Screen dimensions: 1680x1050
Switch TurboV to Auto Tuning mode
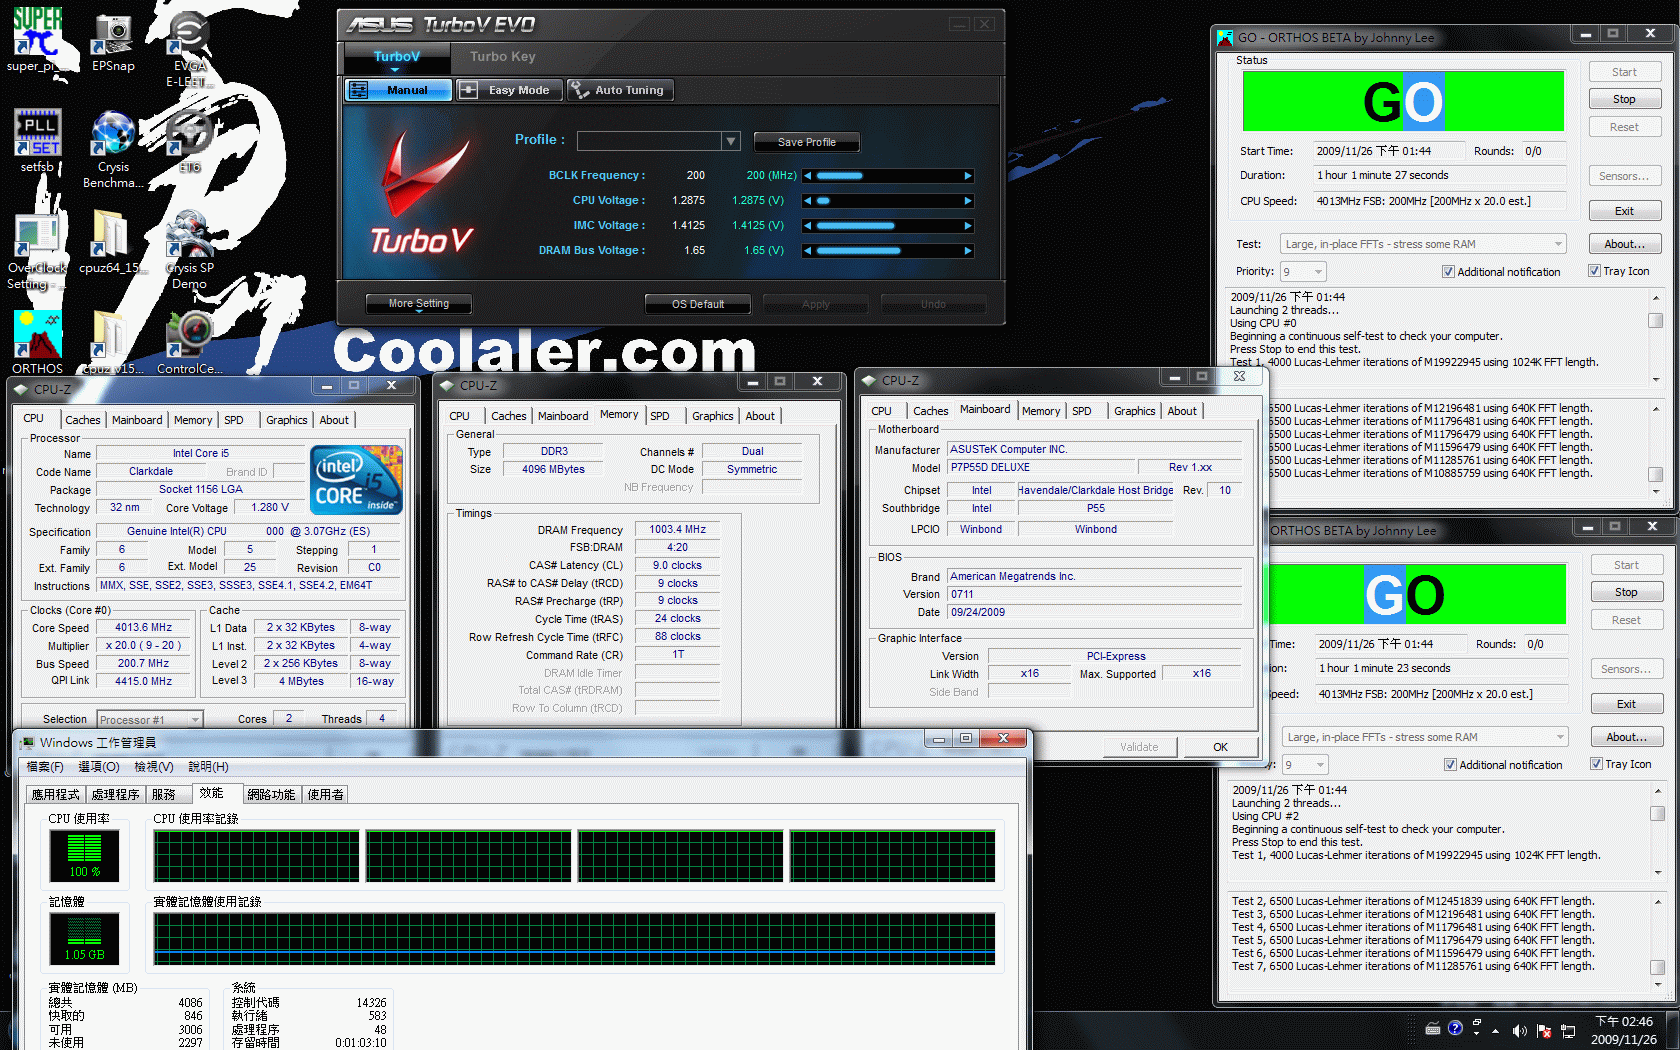coord(620,90)
